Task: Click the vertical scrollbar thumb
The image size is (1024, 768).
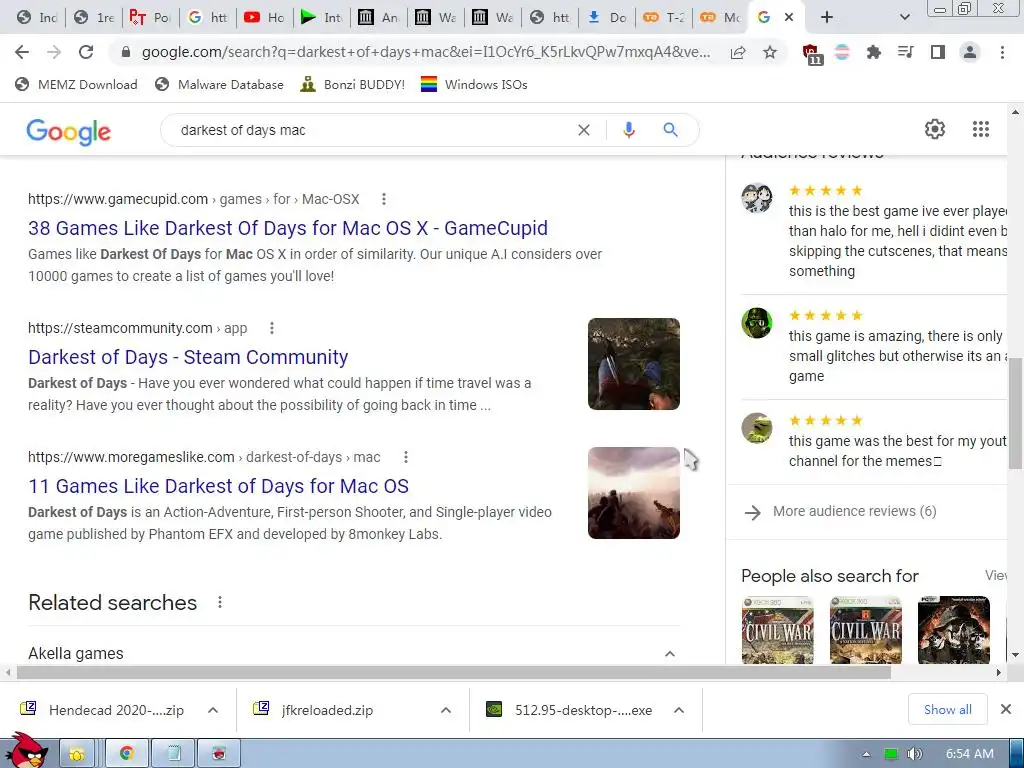Action: click(x=1015, y=412)
